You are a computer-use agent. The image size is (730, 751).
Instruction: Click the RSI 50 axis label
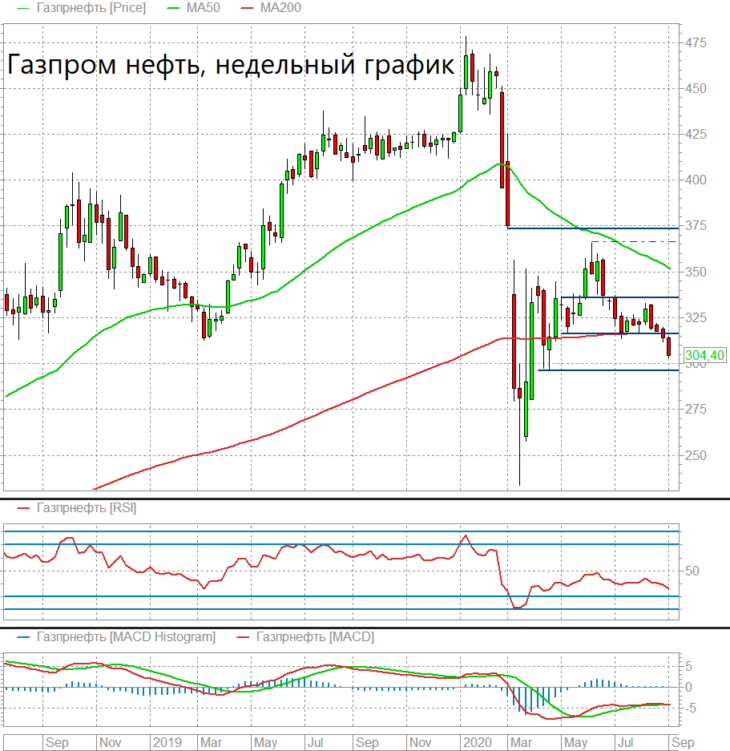pyautogui.click(x=692, y=571)
